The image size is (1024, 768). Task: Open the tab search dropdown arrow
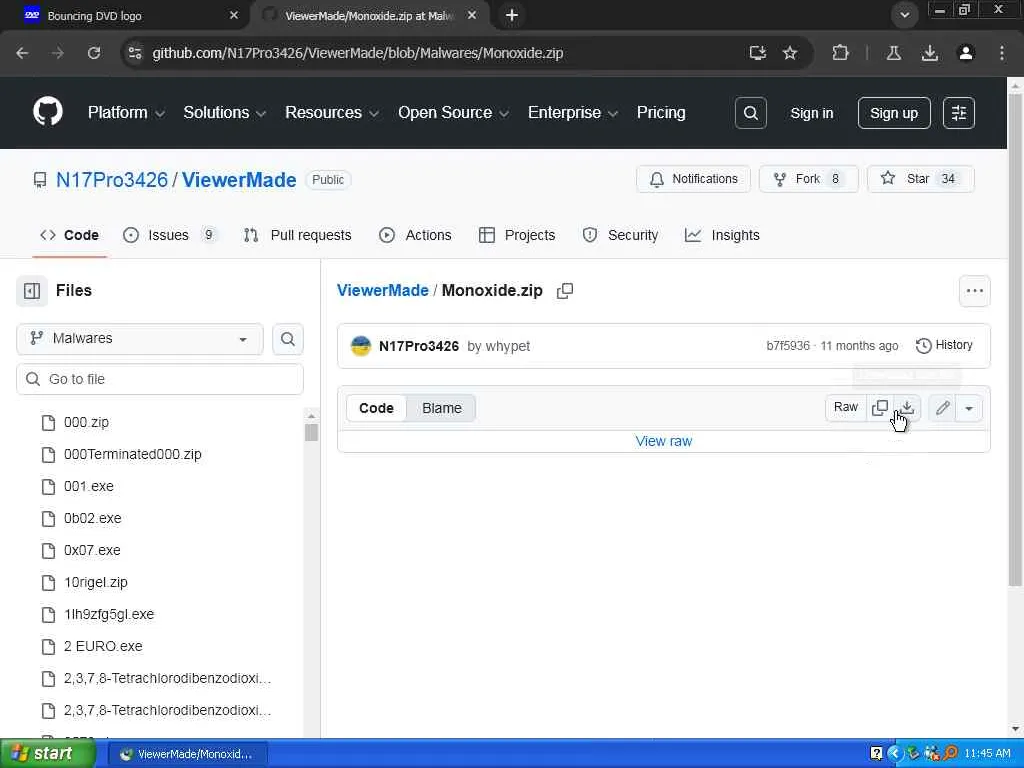coord(904,15)
